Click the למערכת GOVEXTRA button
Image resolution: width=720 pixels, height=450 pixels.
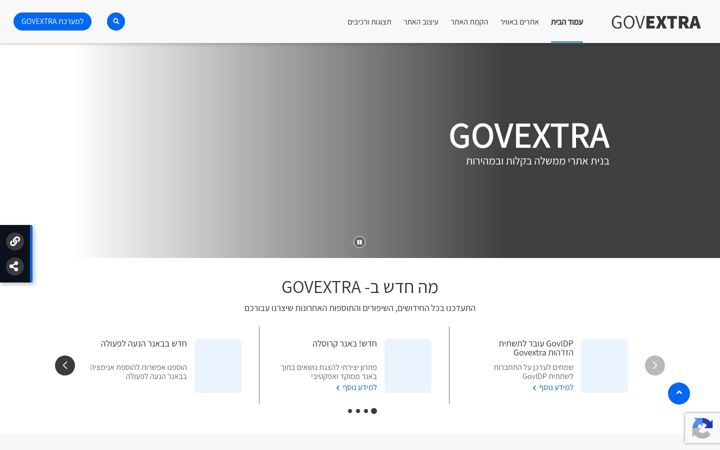(x=52, y=22)
